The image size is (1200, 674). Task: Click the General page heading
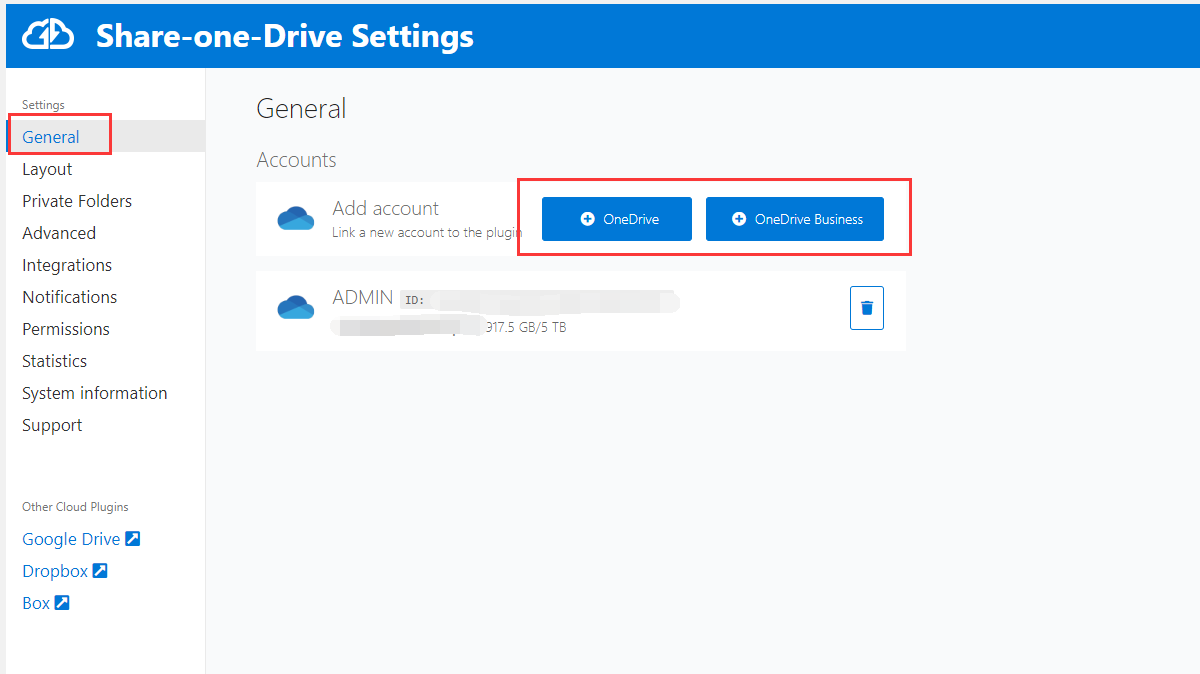click(x=301, y=108)
